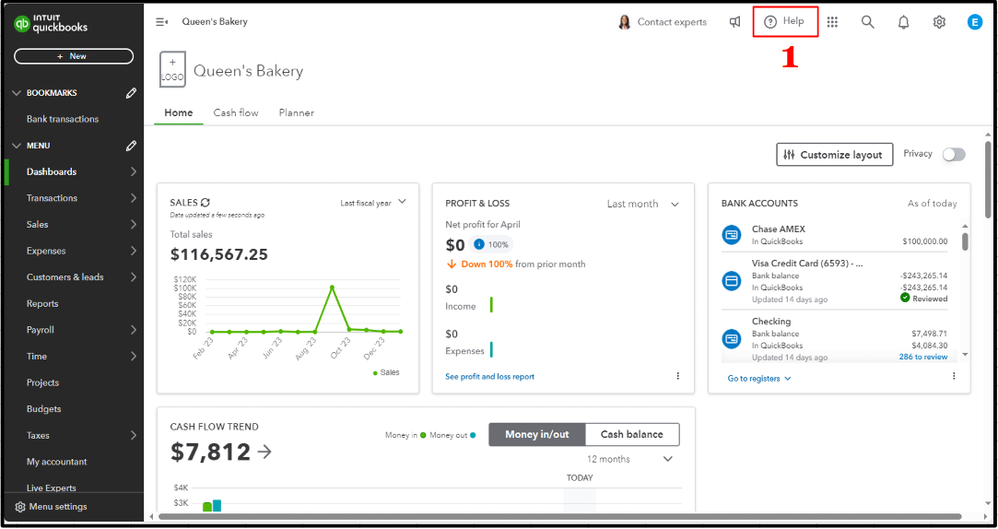The height and width of the screenshot is (529, 998).
Task: Open the user profile avatar E
Action: 974,22
